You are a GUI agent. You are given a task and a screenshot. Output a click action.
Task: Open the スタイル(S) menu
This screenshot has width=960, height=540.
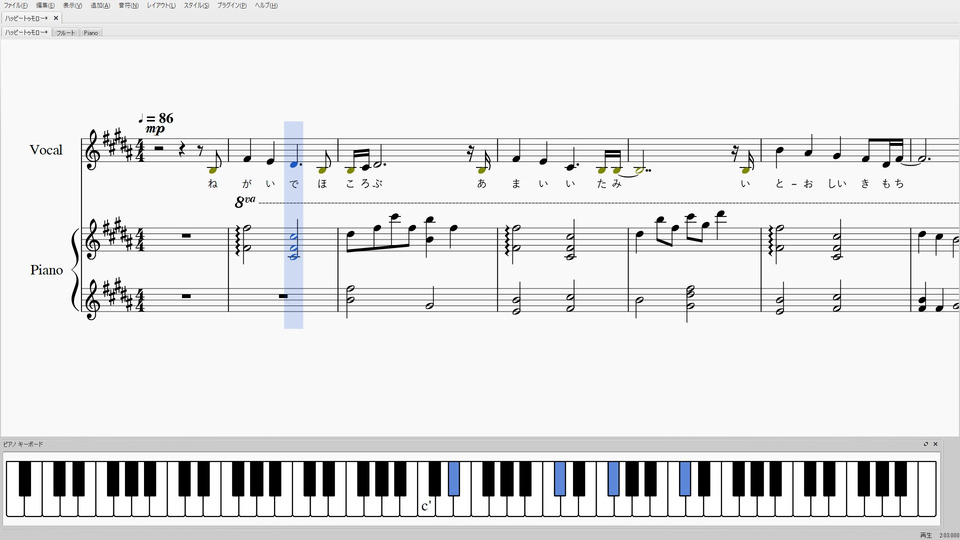pos(197,6)
